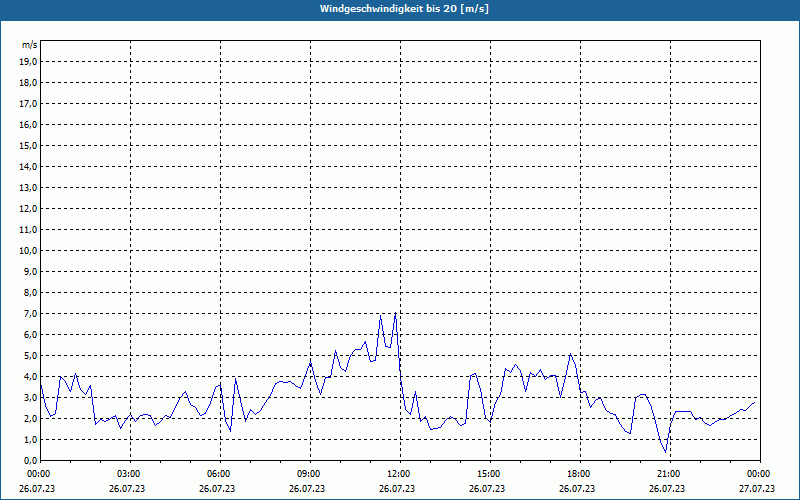Click the "16,0" y-axis value

pyautogui.click(x=28, y=124)
